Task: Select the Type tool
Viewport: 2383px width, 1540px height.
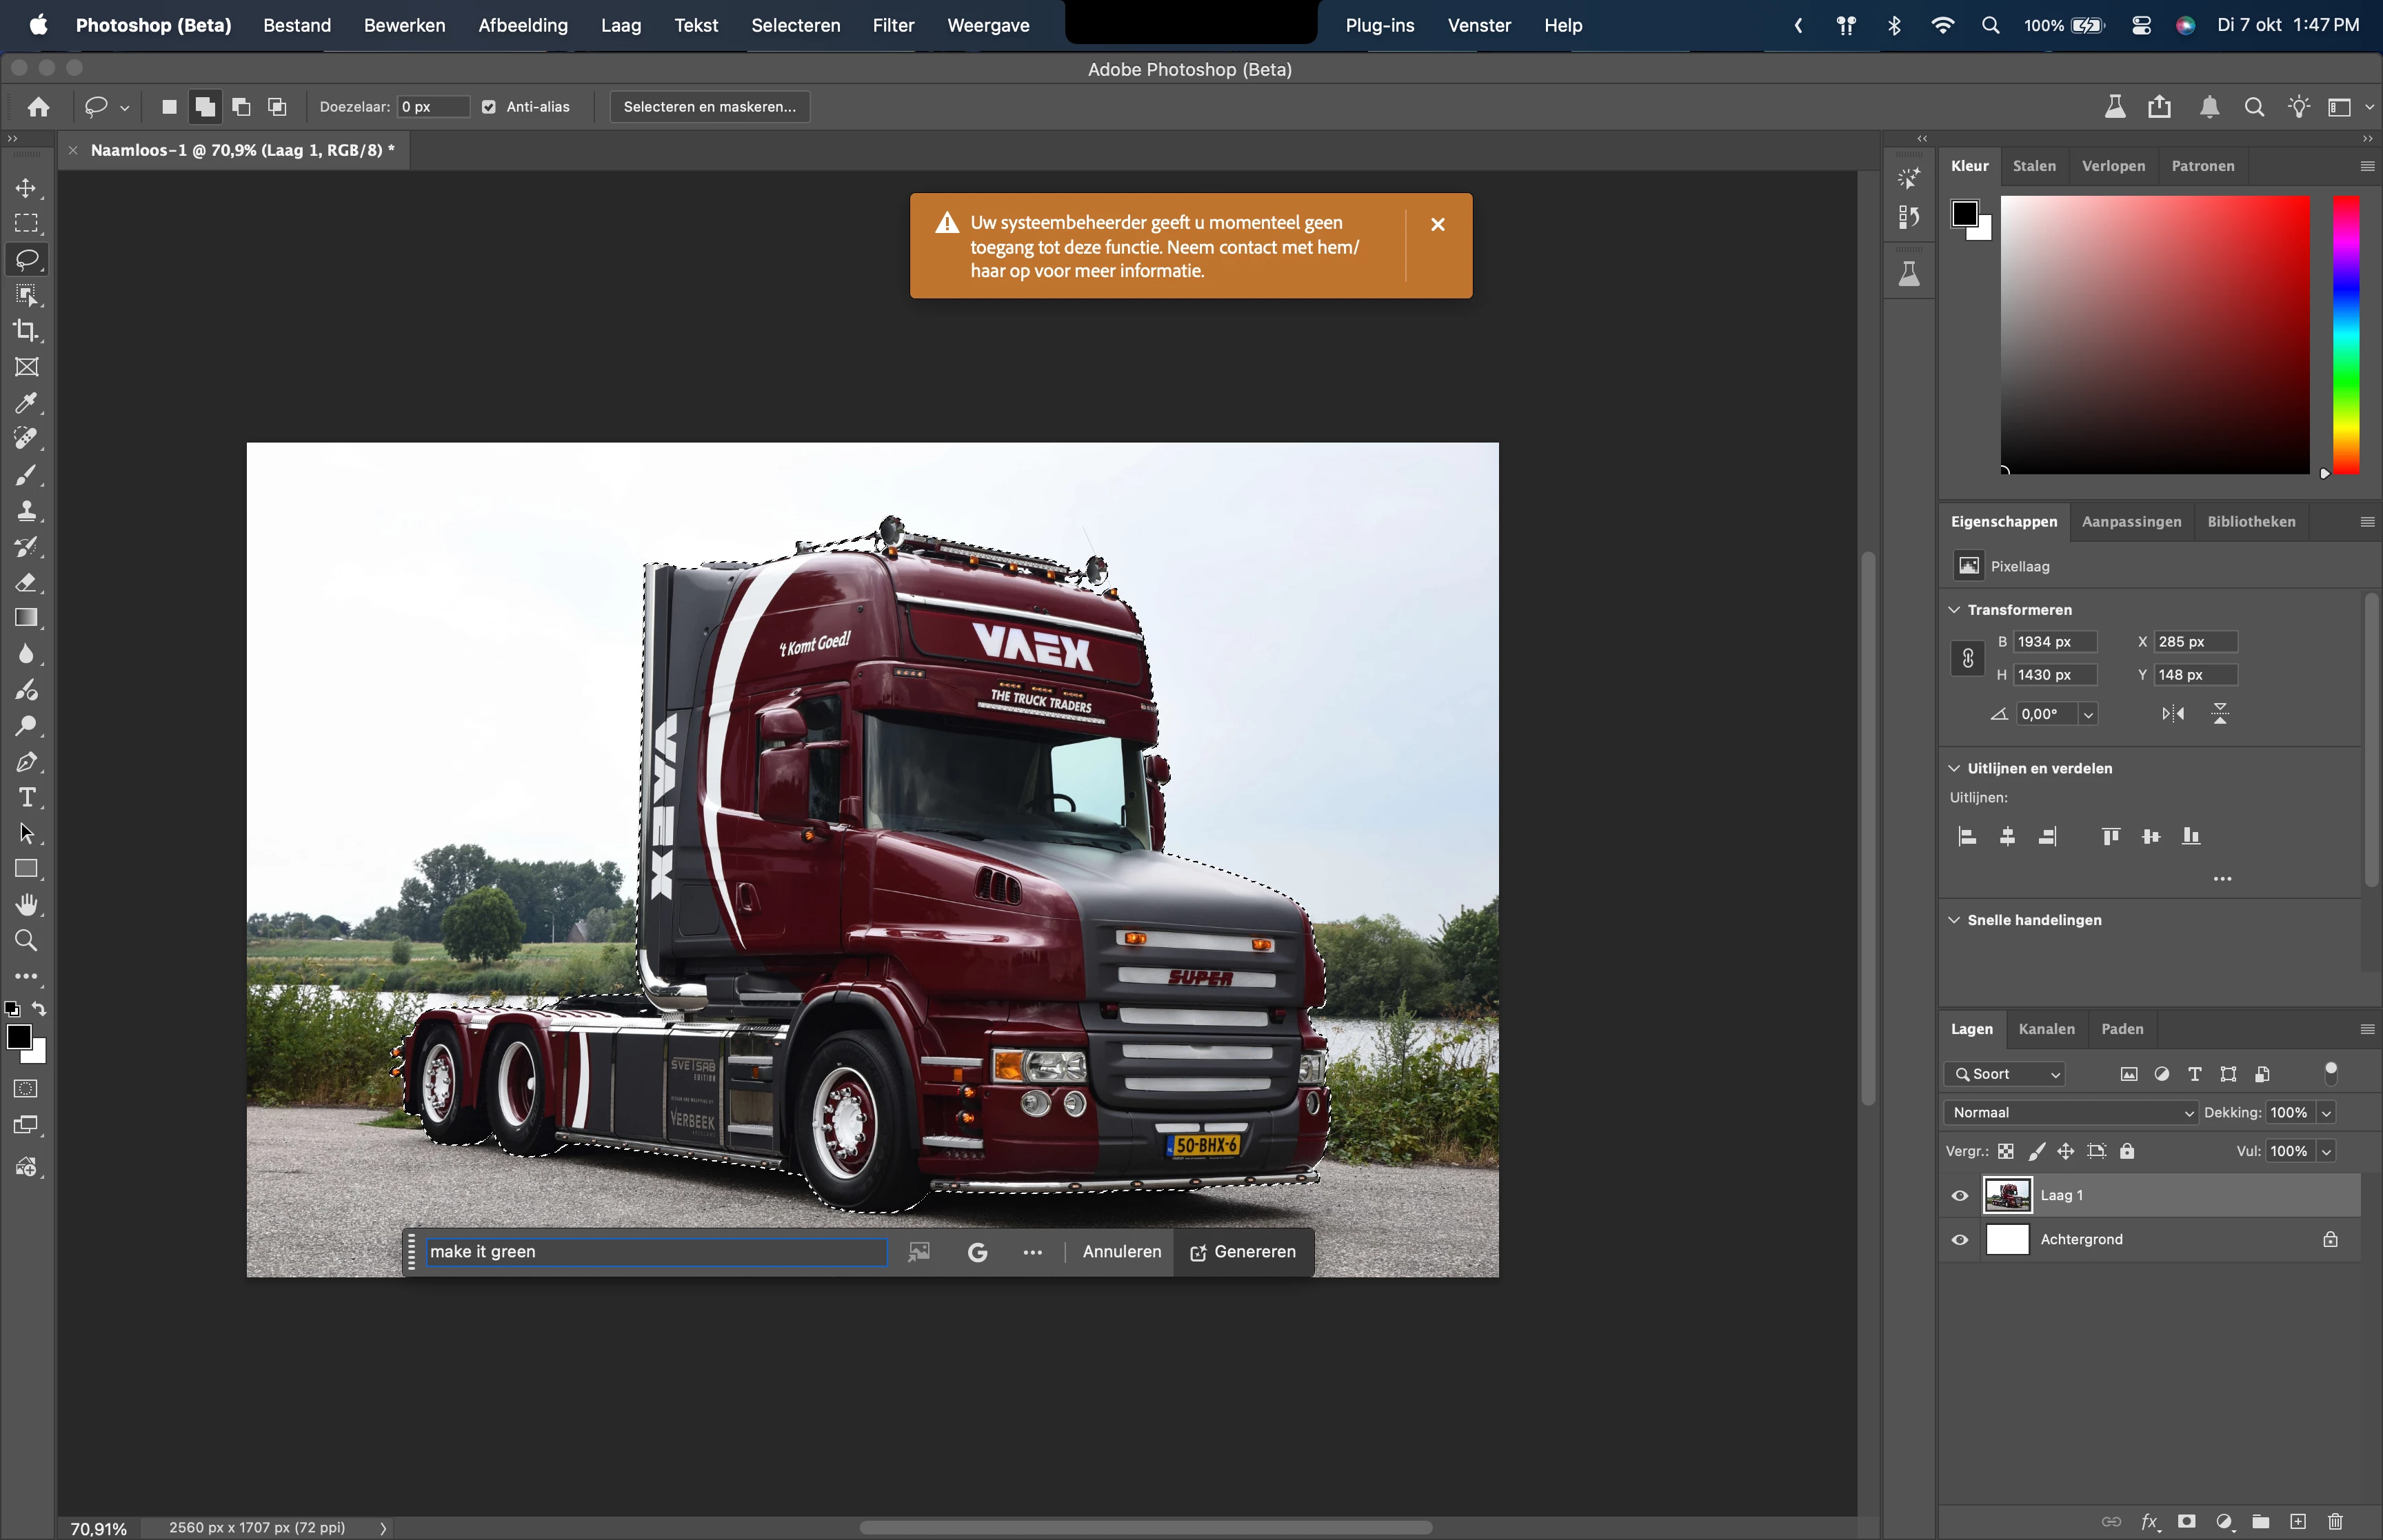Action: [x=26, y=797]
